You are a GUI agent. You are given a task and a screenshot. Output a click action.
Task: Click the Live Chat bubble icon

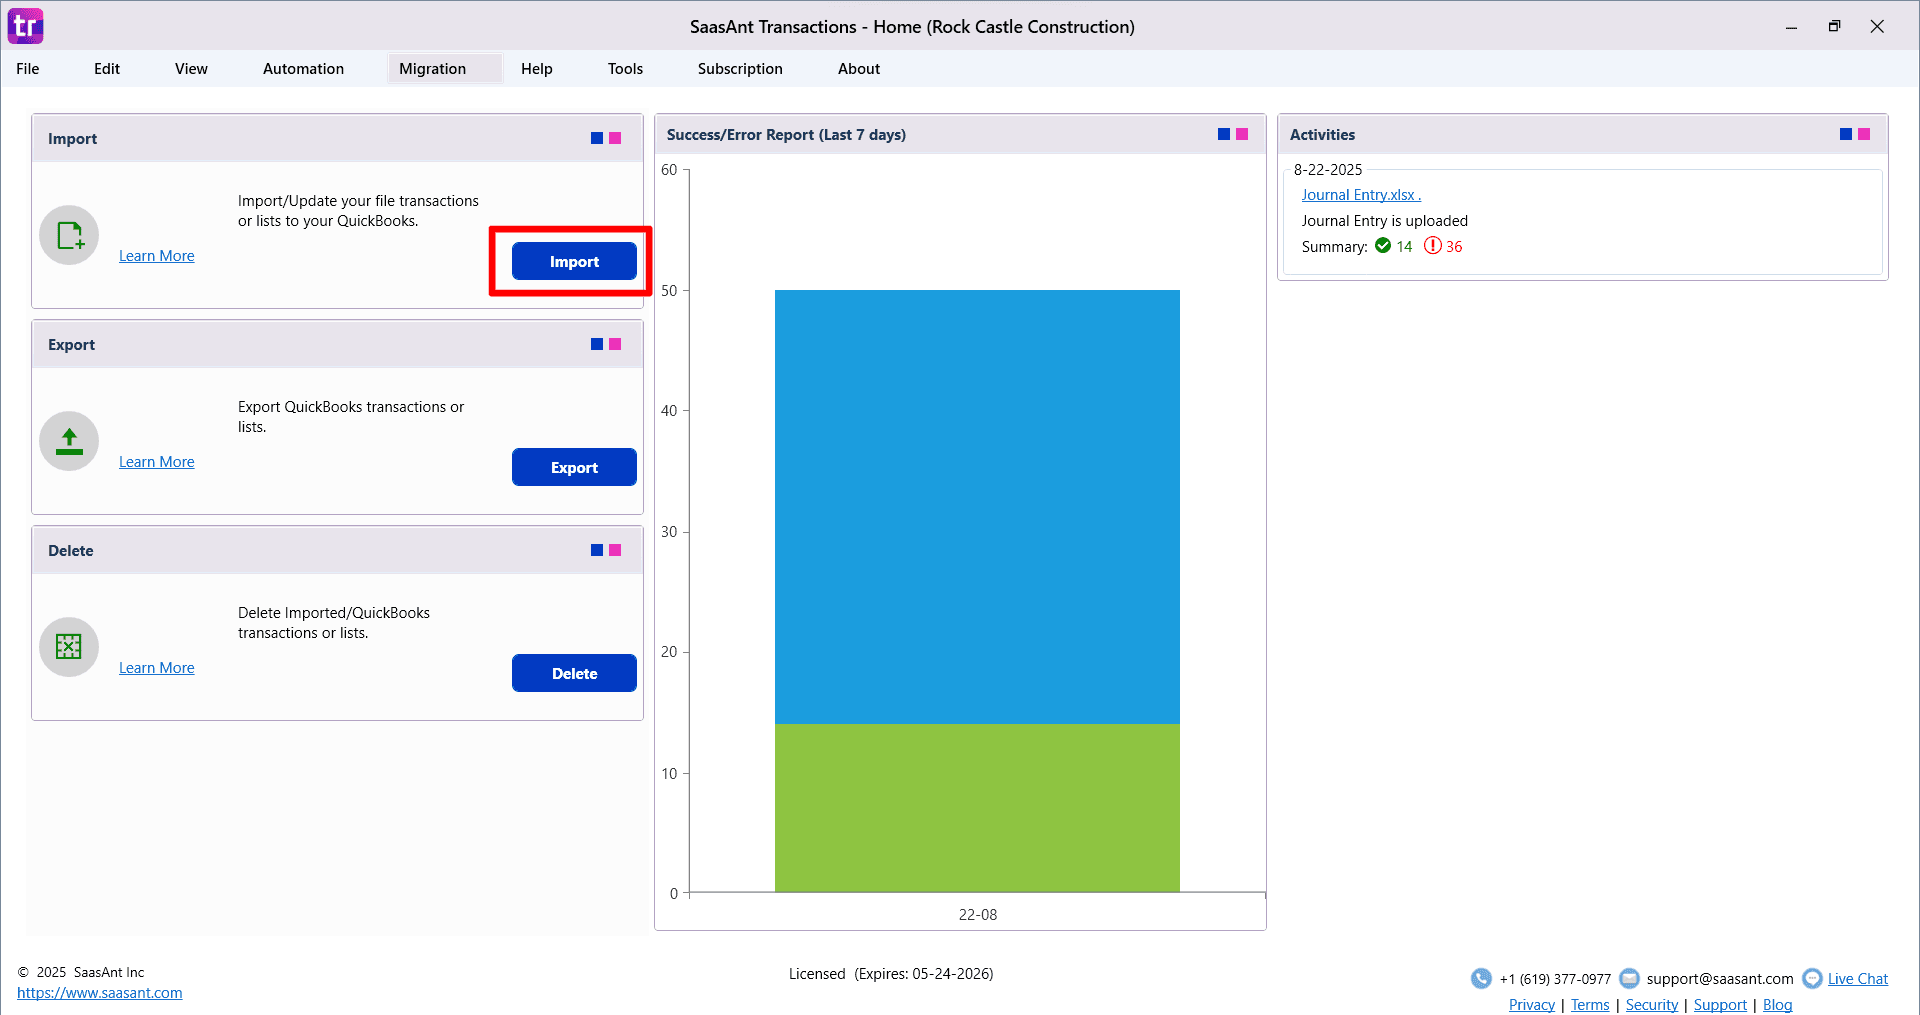click(1812, 979)
